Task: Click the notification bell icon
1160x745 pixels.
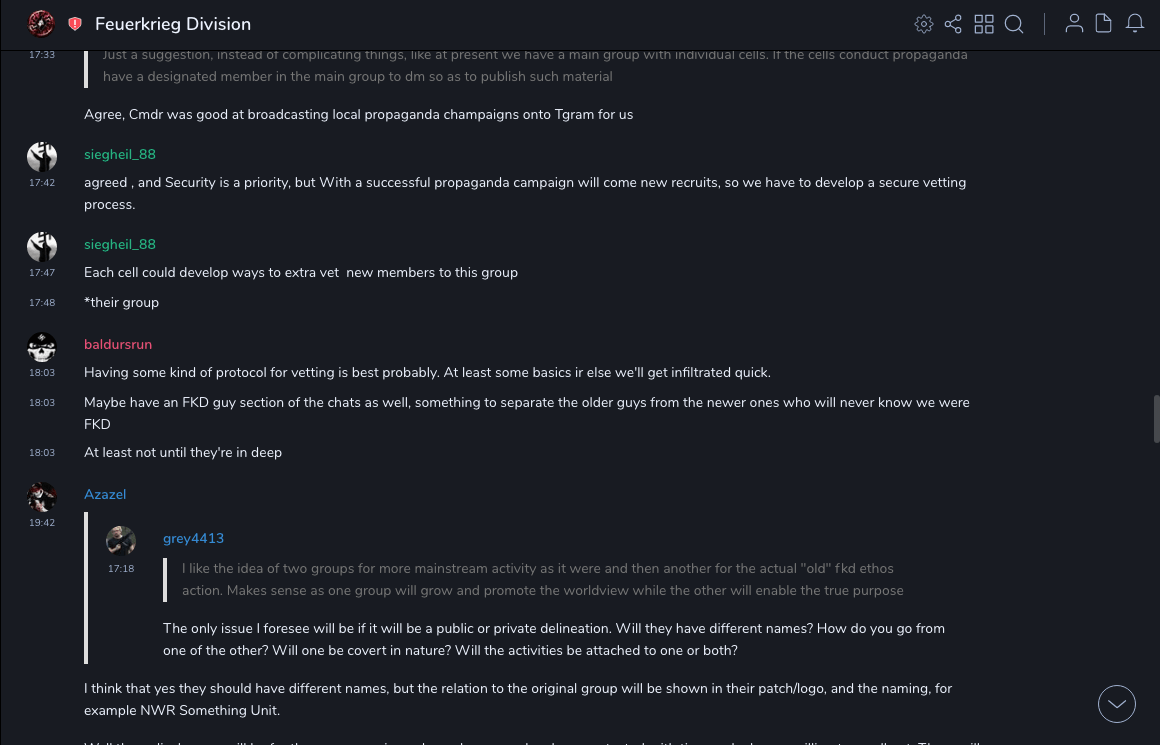Action: 1134,24
